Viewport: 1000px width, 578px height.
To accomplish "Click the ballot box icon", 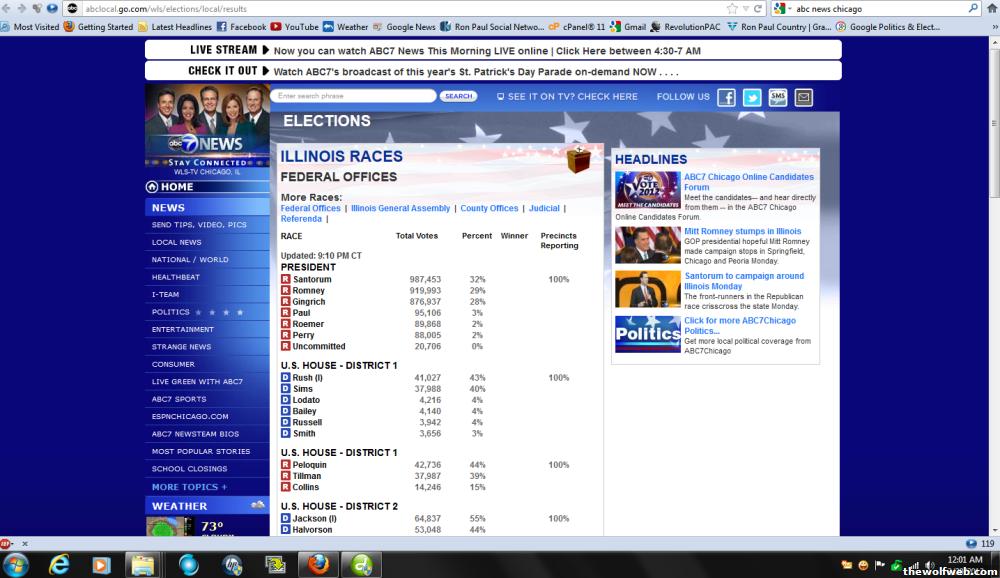I will click(578, 160).
